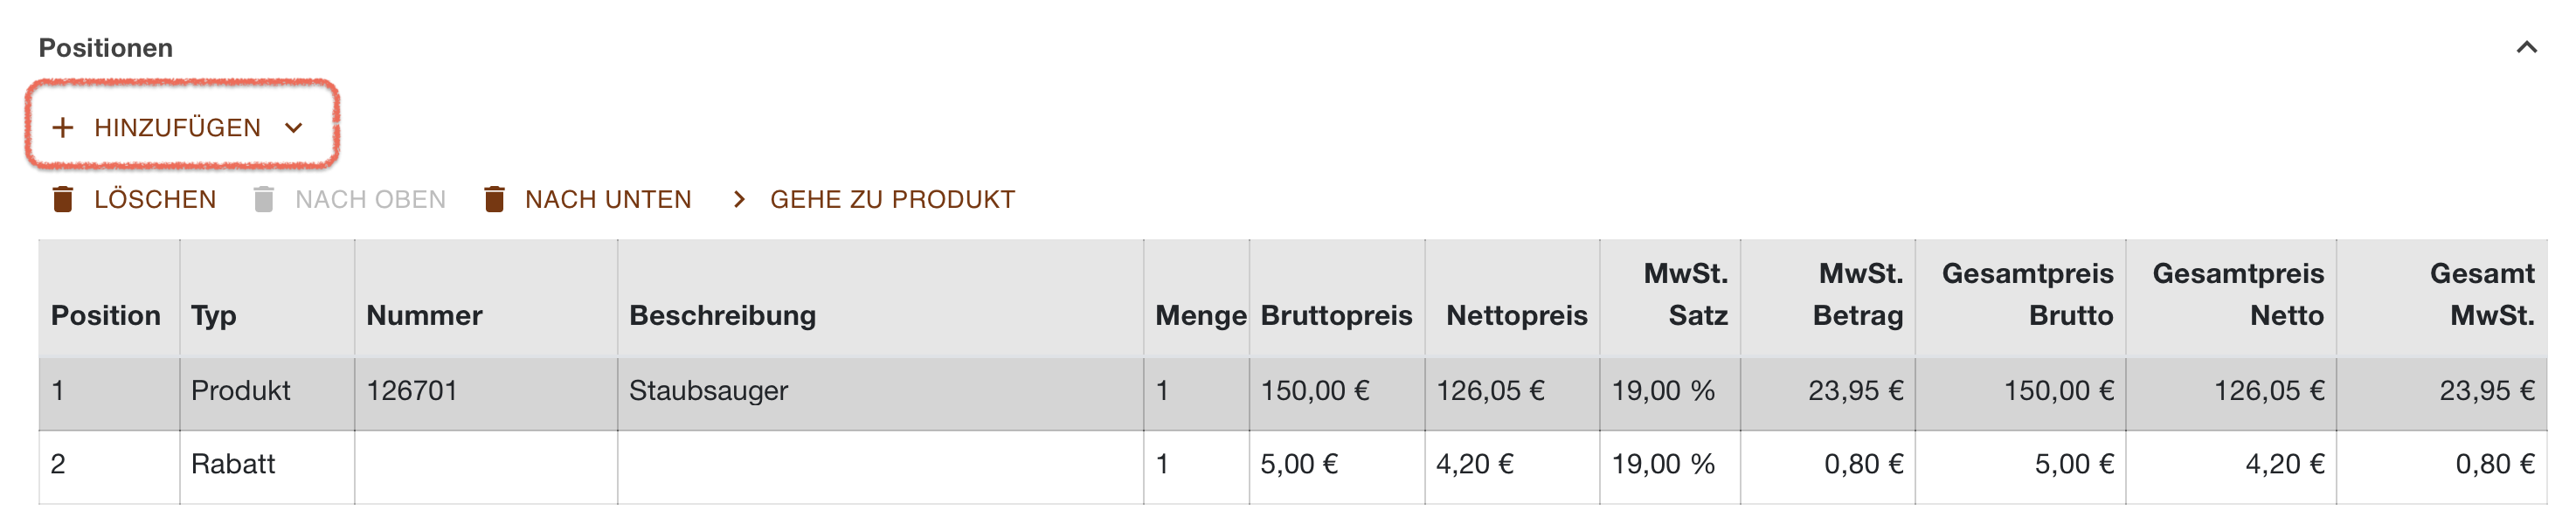Click Nach Unten to move position down
Screen dimensions: 2576x531
[x=608, y=199]
